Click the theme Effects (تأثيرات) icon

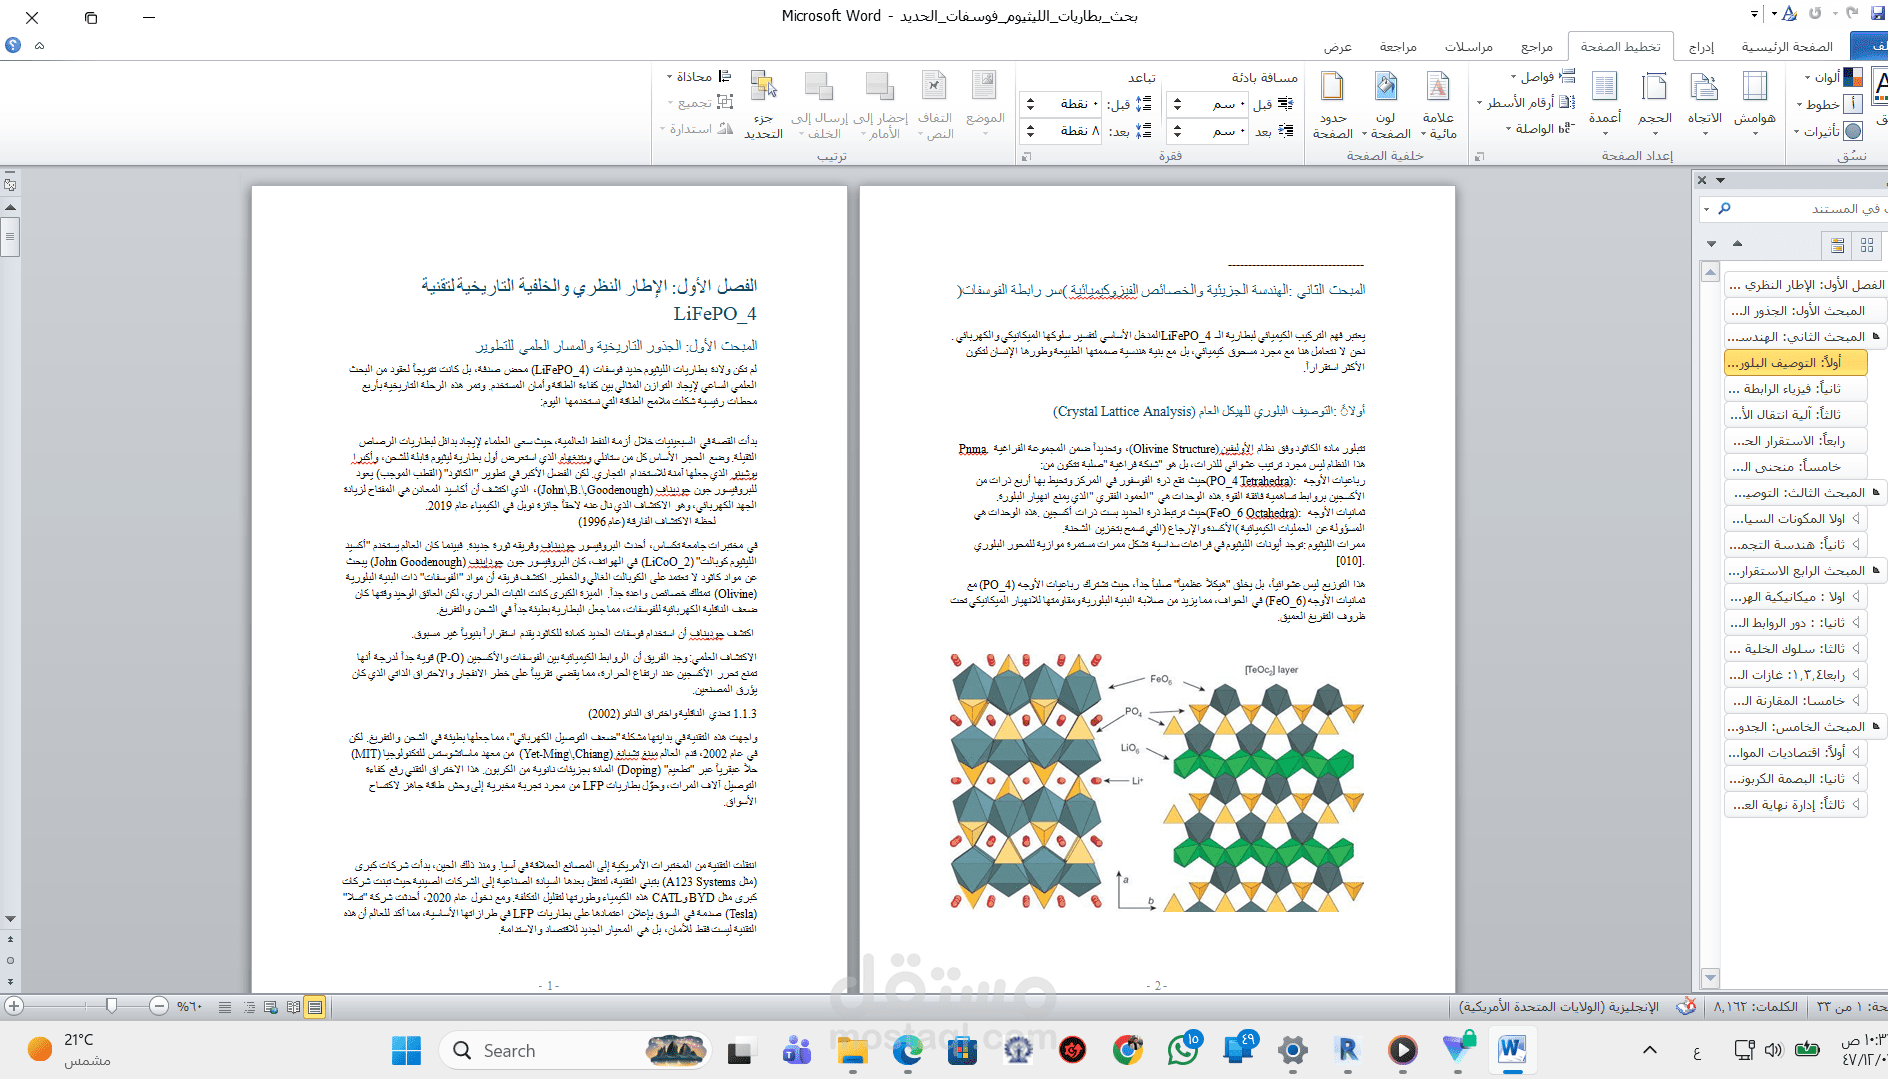click(1853, 131)
